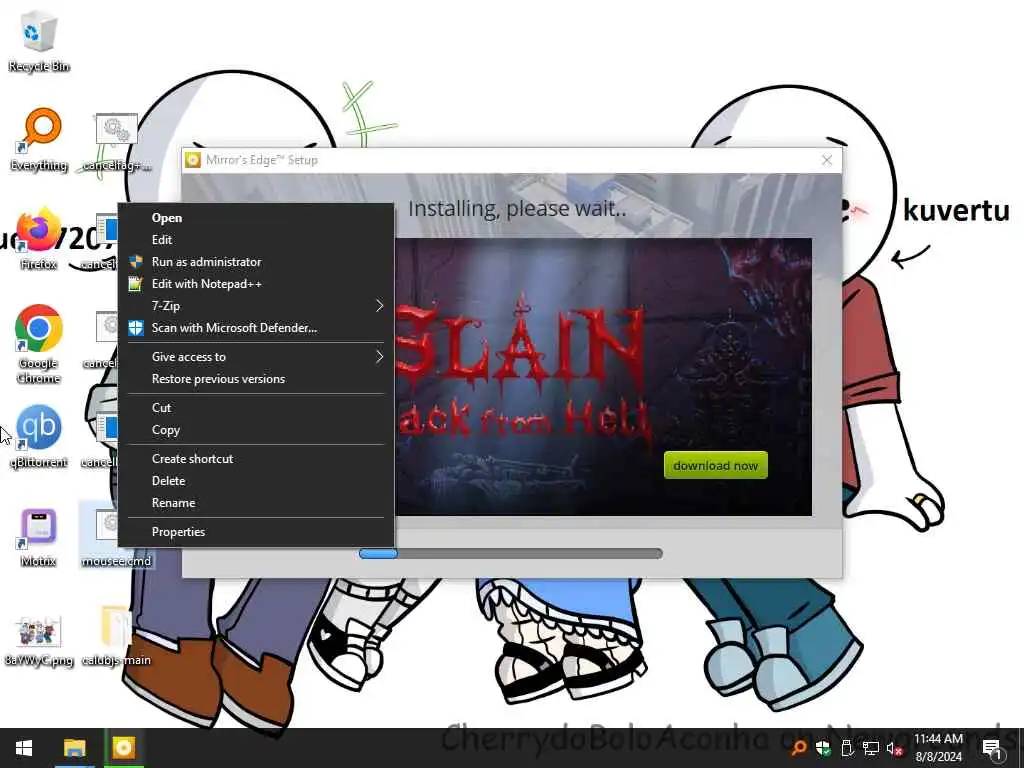Viewport: 1024px width, 768px height.
Task: Choose Delete in the context menu
Action: point(256,481)
